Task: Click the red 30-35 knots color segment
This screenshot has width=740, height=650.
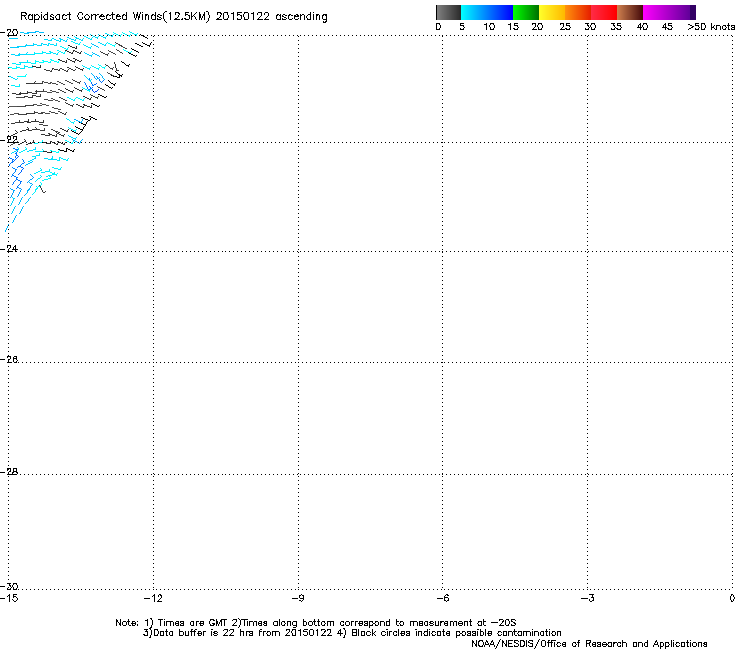Action: 604,12
